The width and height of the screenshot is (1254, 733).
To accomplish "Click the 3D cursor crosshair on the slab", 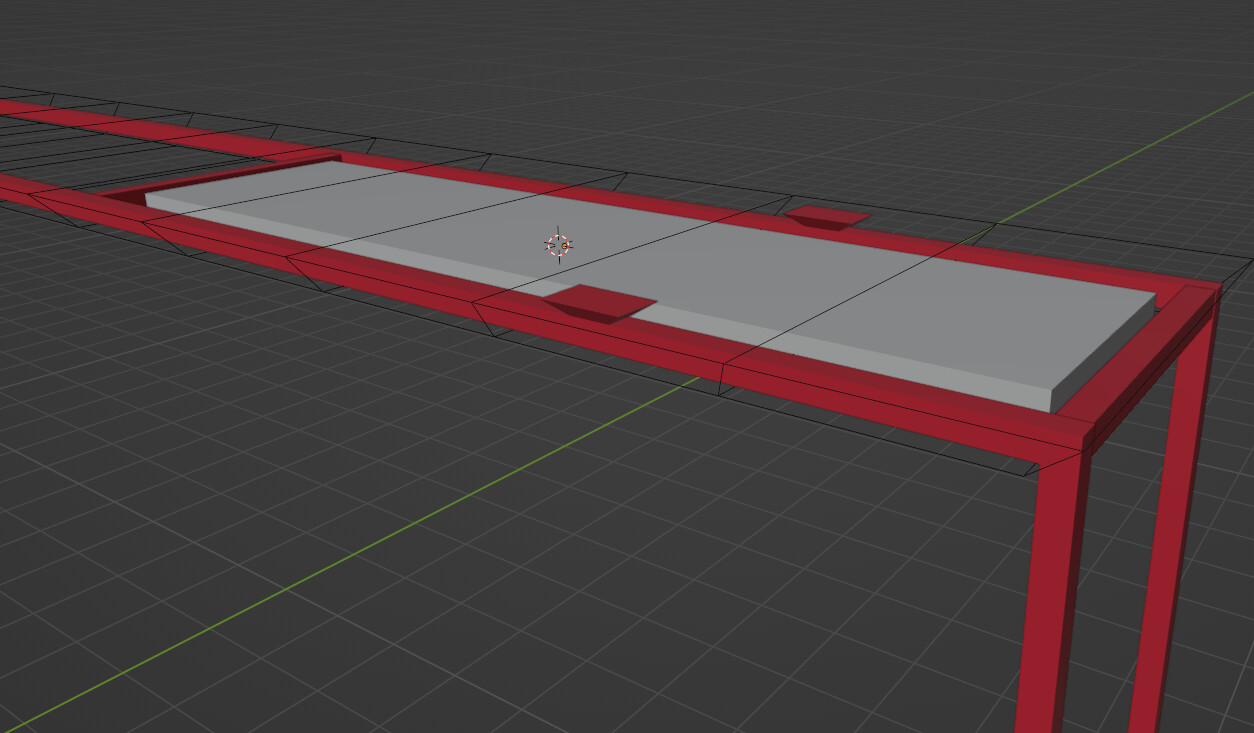I will point(558,245).
